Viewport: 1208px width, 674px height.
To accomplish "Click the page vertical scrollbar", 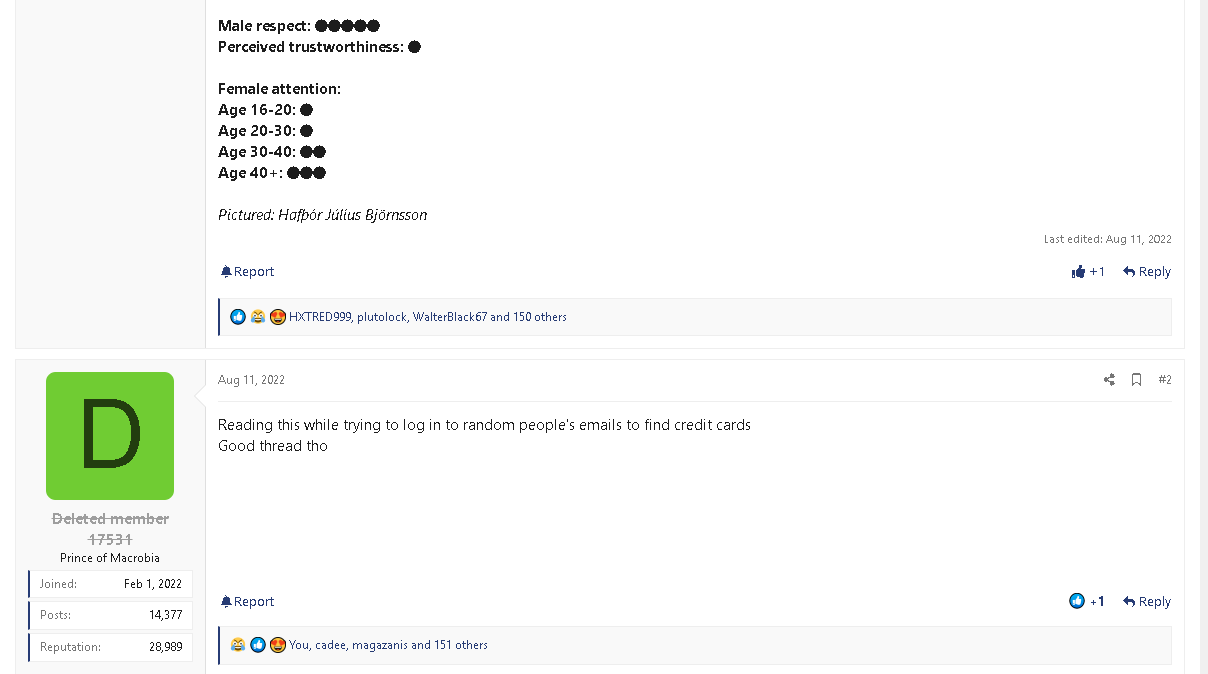I will tap(1204, 337).
